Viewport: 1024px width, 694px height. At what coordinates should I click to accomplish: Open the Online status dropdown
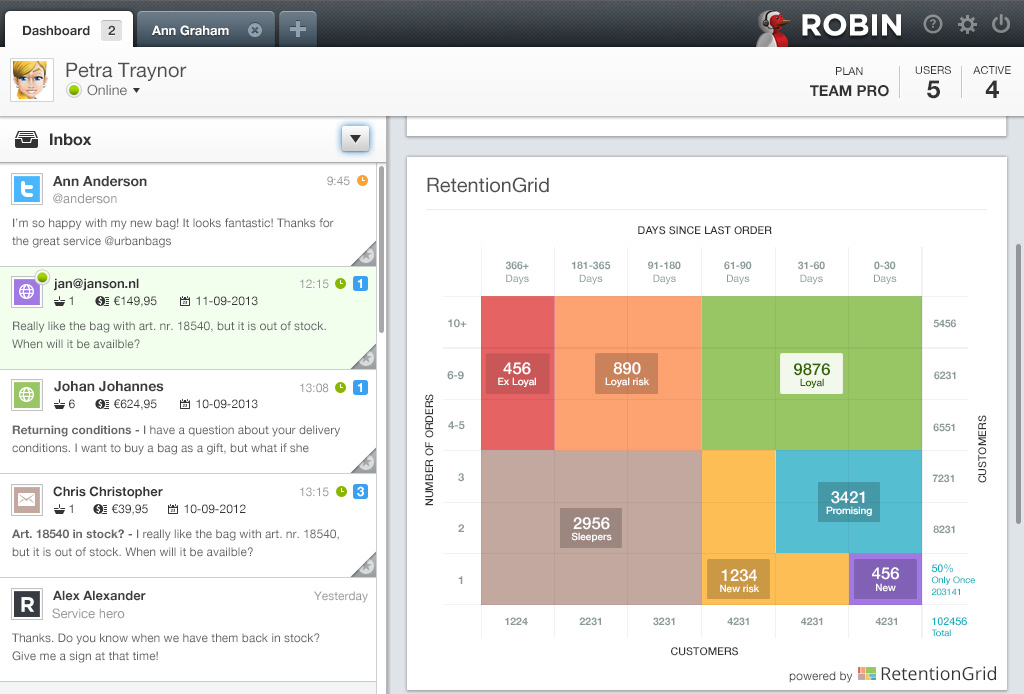tap(113, 90)
